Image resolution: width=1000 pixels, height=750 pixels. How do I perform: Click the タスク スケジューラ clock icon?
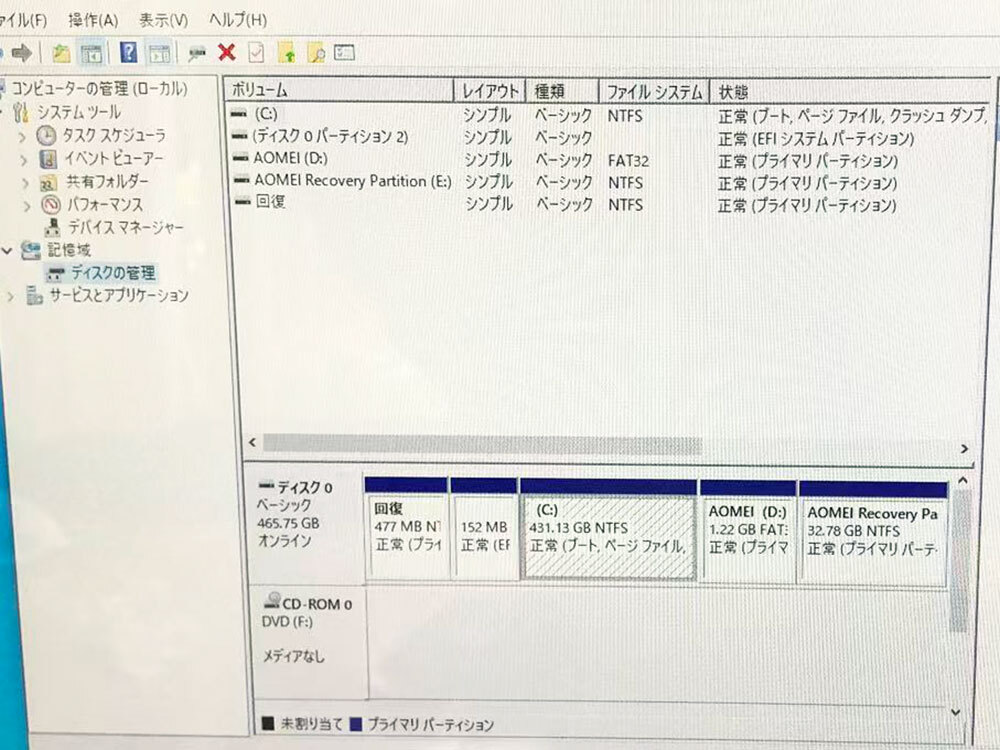[x=46, y=135]
